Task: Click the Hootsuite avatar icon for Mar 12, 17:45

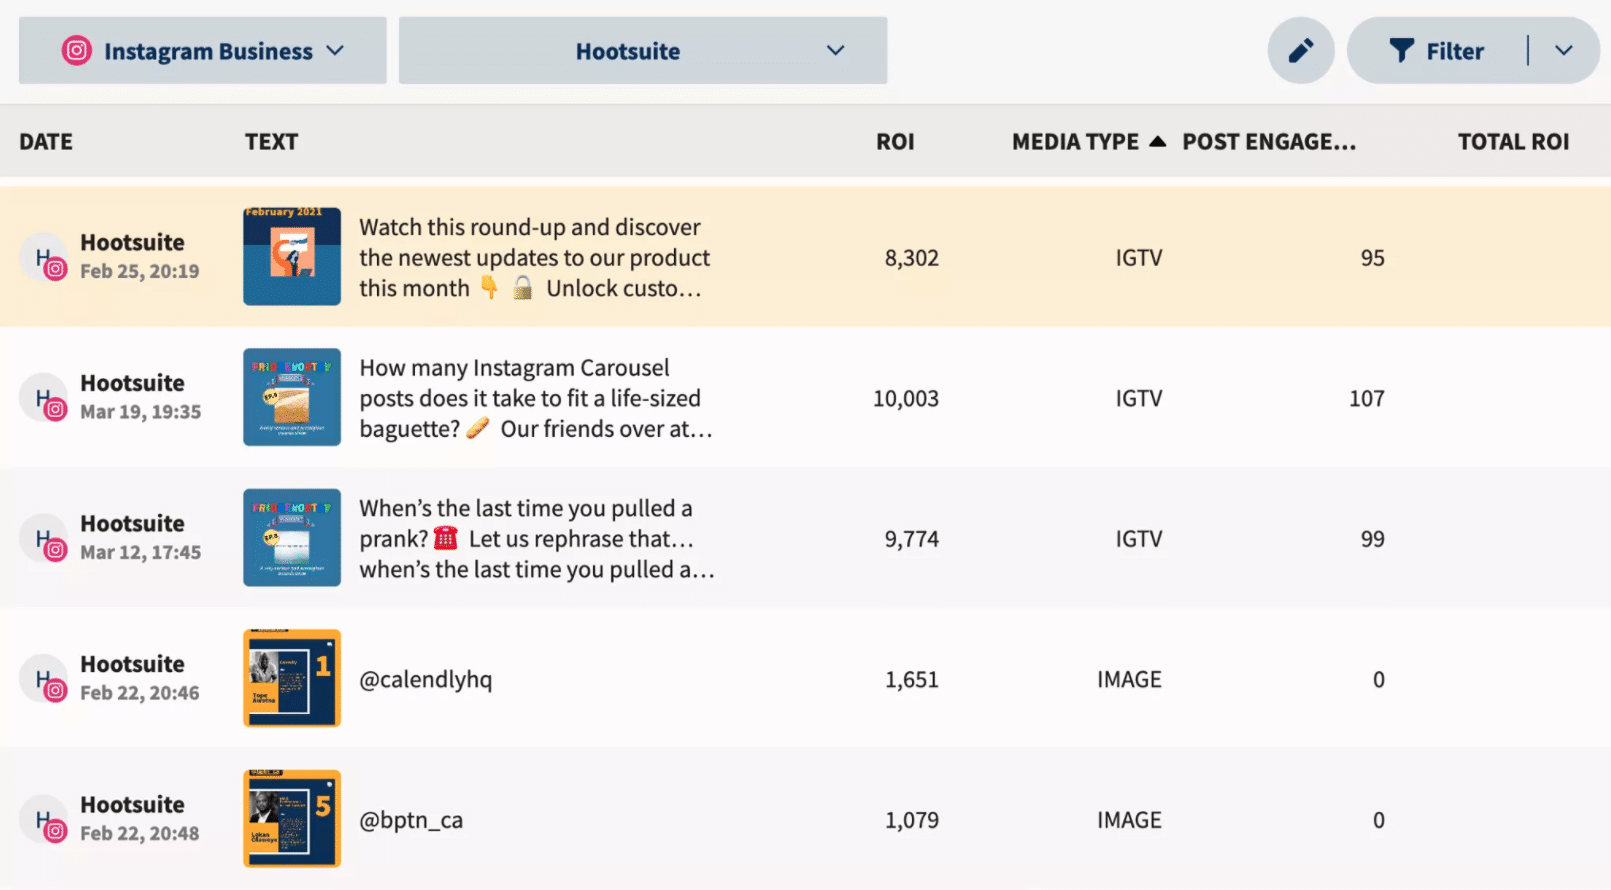Action: [x=44, y=539]
